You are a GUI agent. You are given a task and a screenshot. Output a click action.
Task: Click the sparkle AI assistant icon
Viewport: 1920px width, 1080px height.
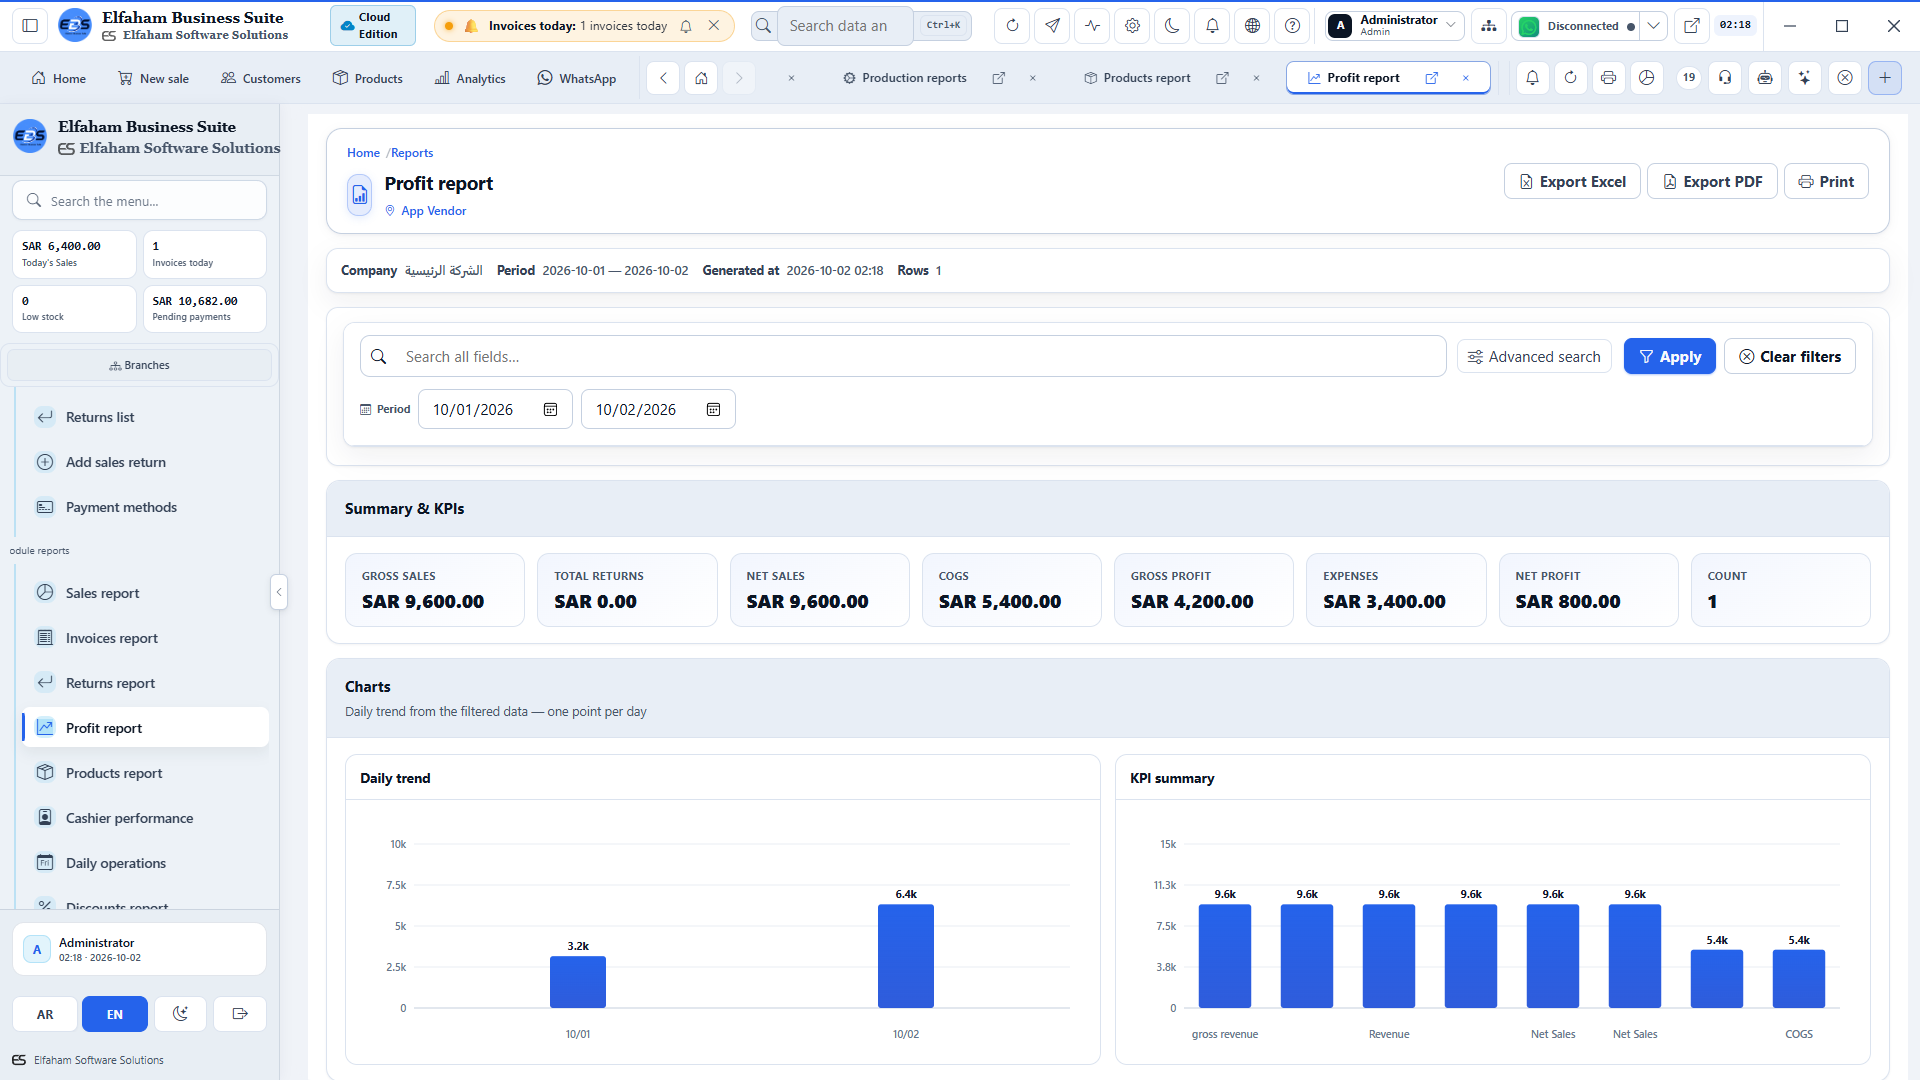(x=1804, y=78)
